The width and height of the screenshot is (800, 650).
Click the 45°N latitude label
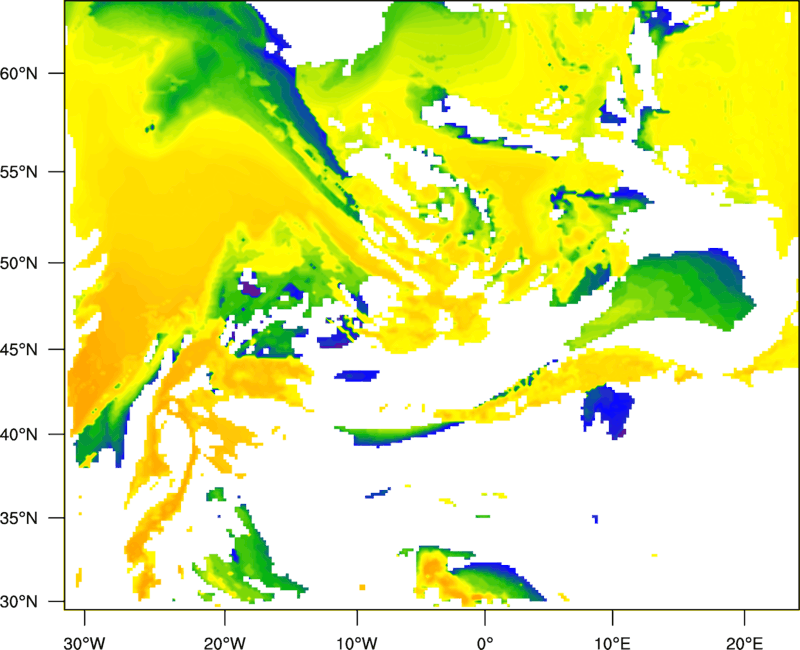point(19,349)
